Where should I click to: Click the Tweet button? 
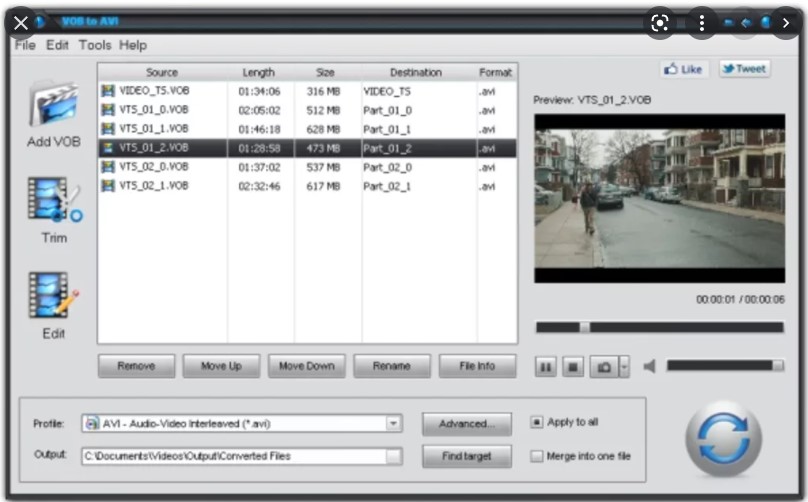tap(745, 69)
